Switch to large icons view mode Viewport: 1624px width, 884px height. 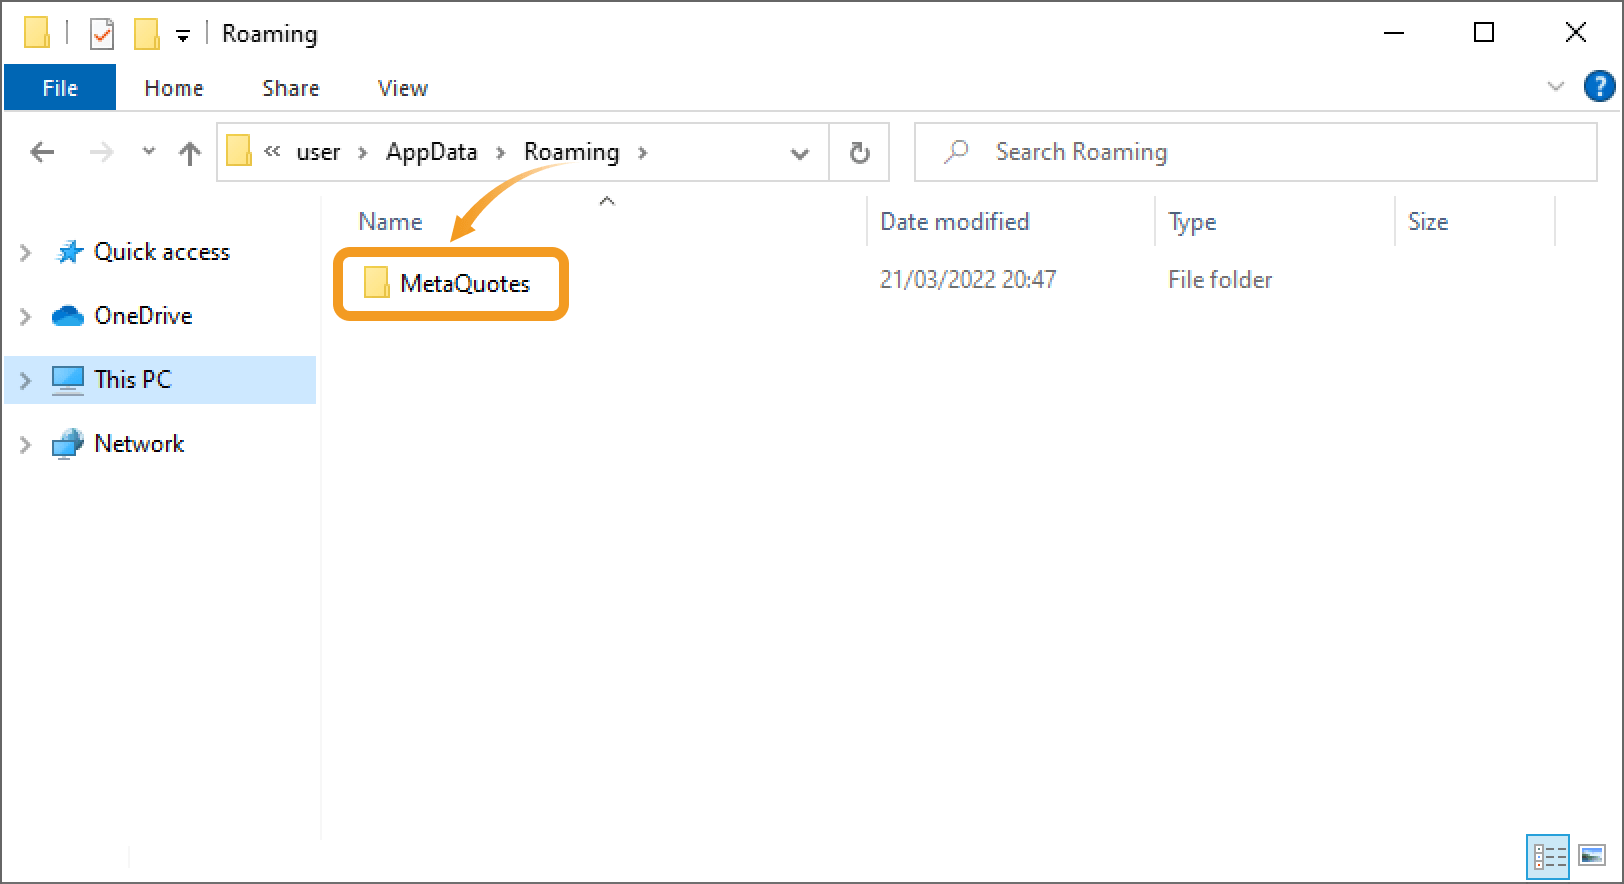(x=1591, y=856)
